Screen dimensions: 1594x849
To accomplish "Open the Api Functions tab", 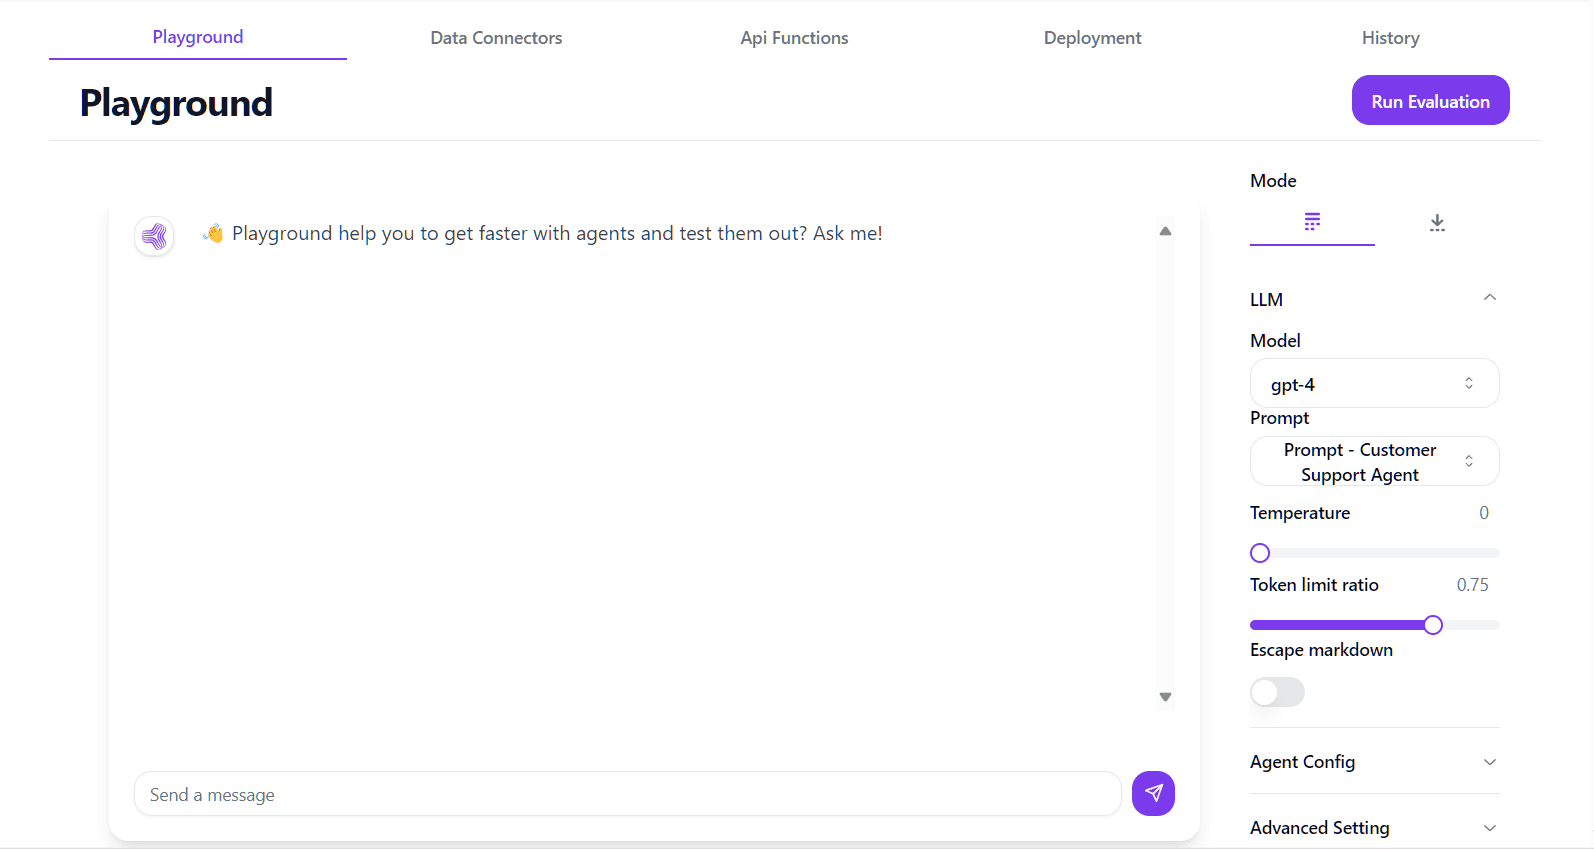I will pyautogui.click(x=794, y=38).
